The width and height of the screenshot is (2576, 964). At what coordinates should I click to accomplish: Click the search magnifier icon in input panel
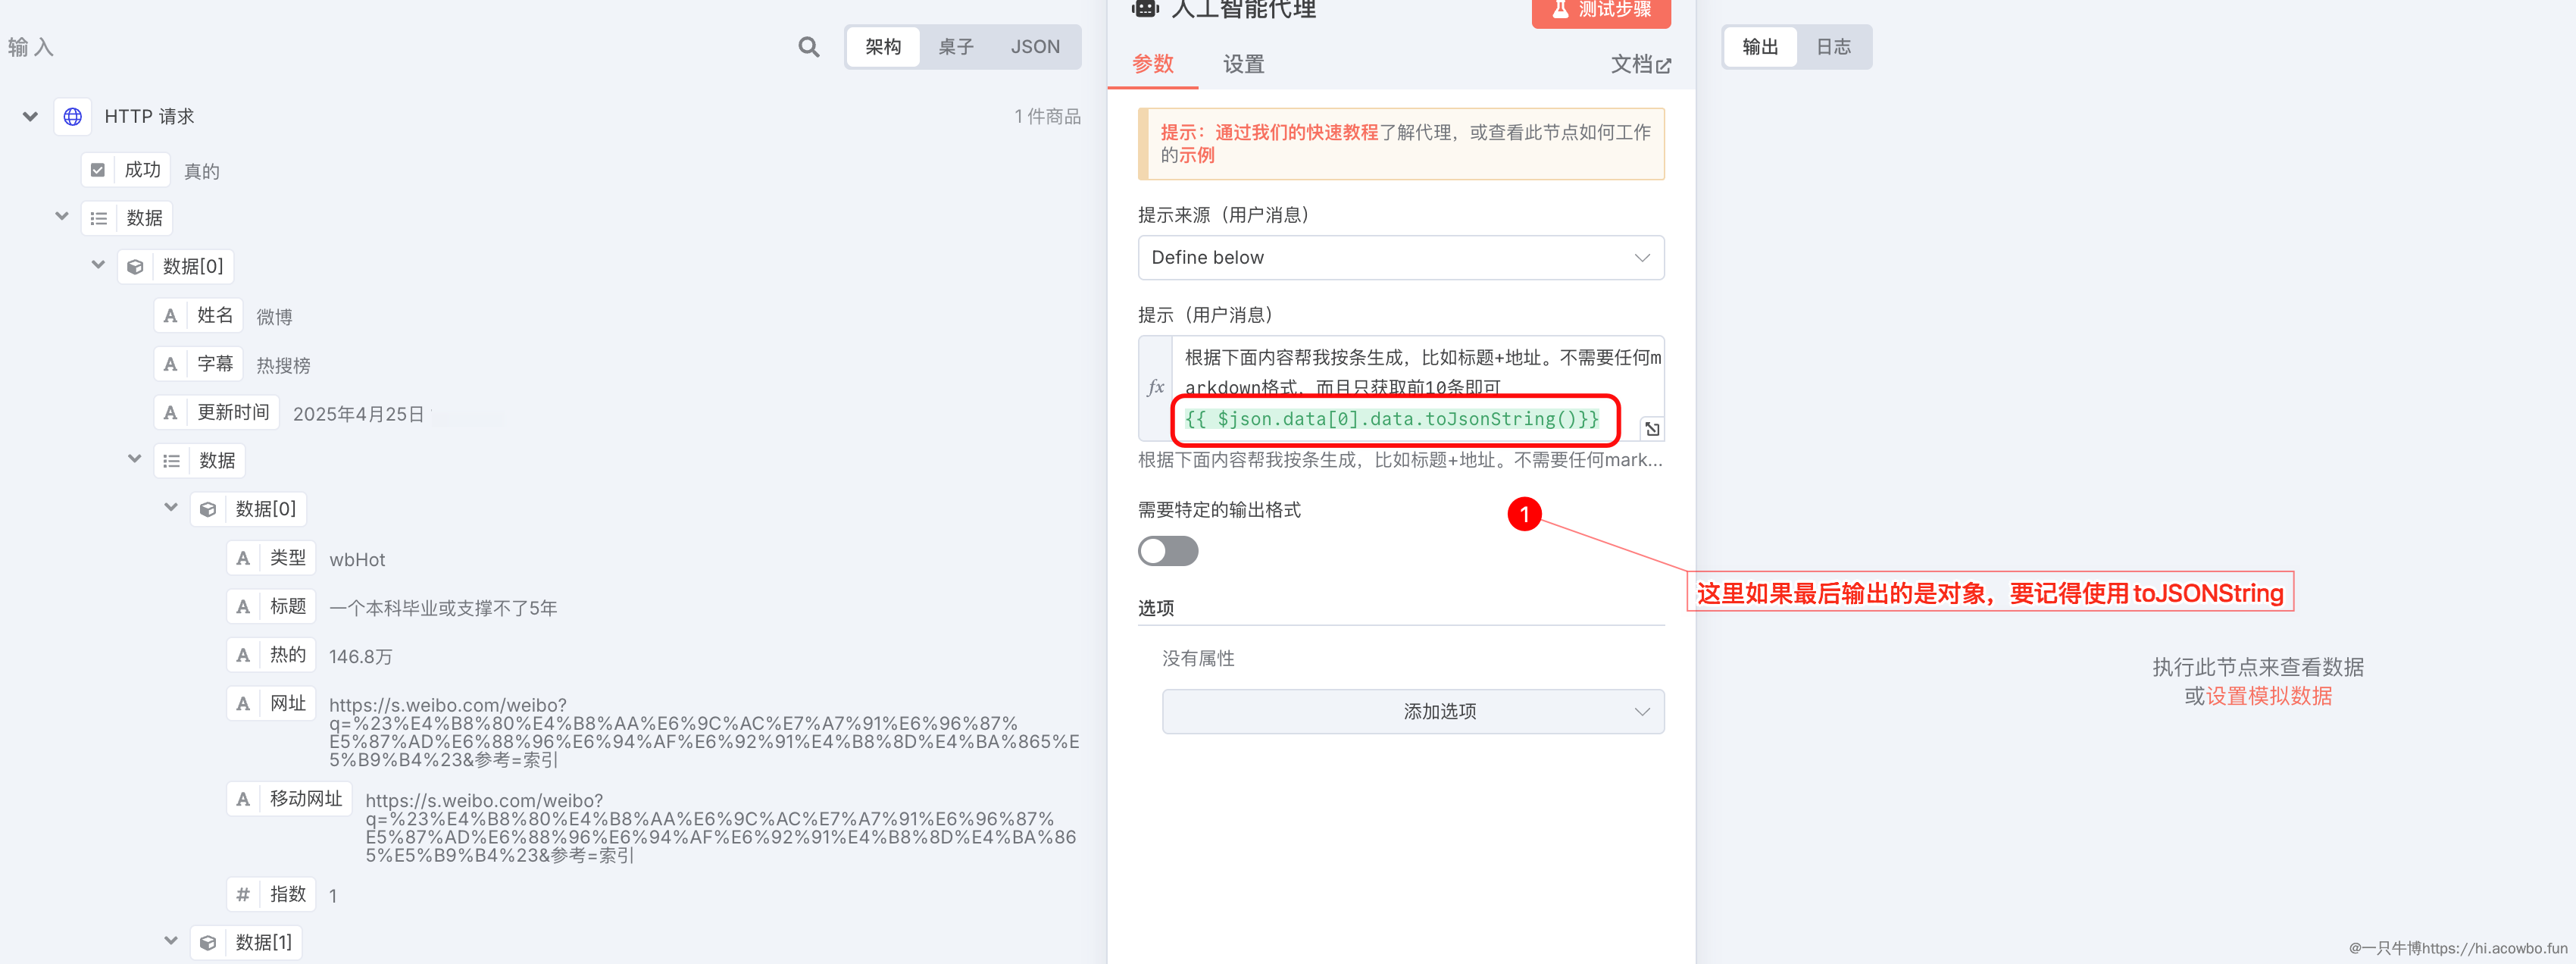coord(808,47)
